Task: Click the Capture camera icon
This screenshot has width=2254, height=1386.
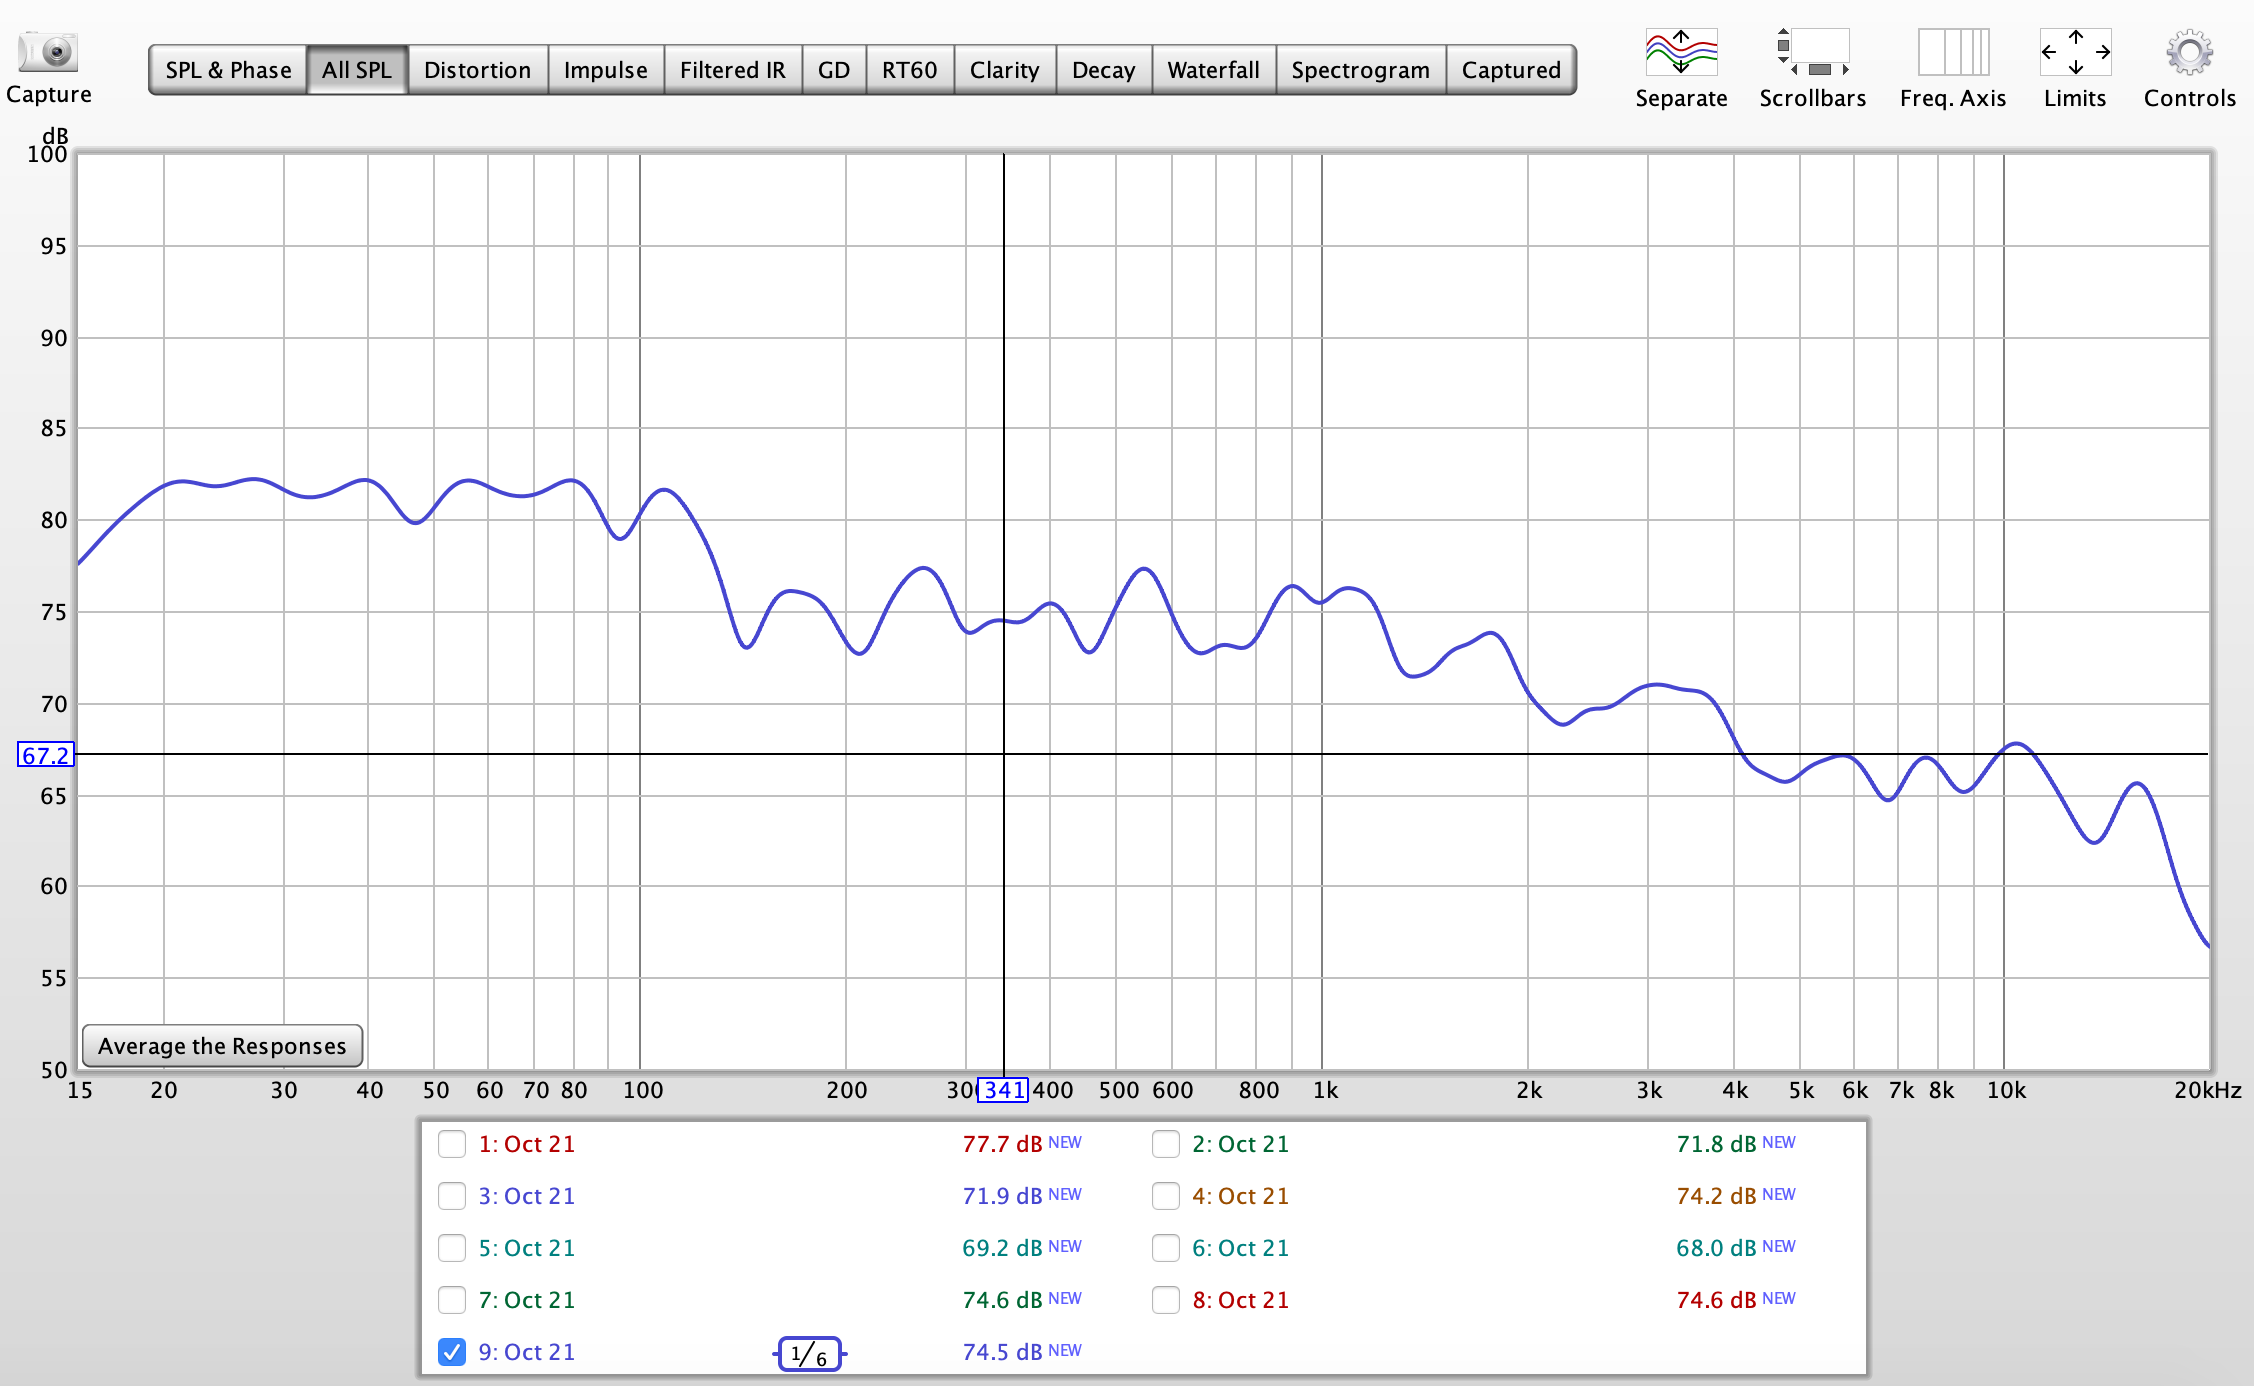Action: (47, 52)
